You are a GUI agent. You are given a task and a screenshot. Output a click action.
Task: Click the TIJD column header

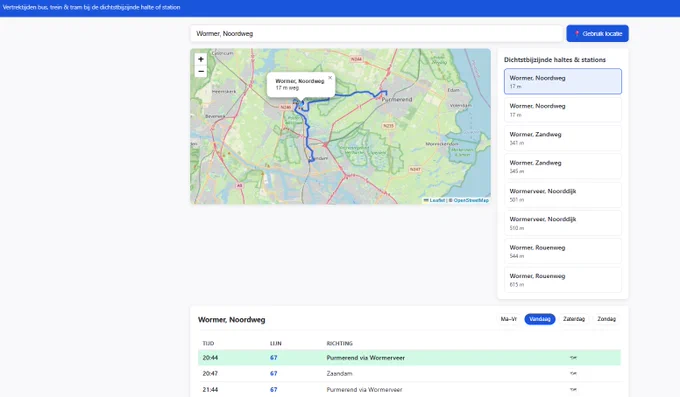(x=208, y=343)
